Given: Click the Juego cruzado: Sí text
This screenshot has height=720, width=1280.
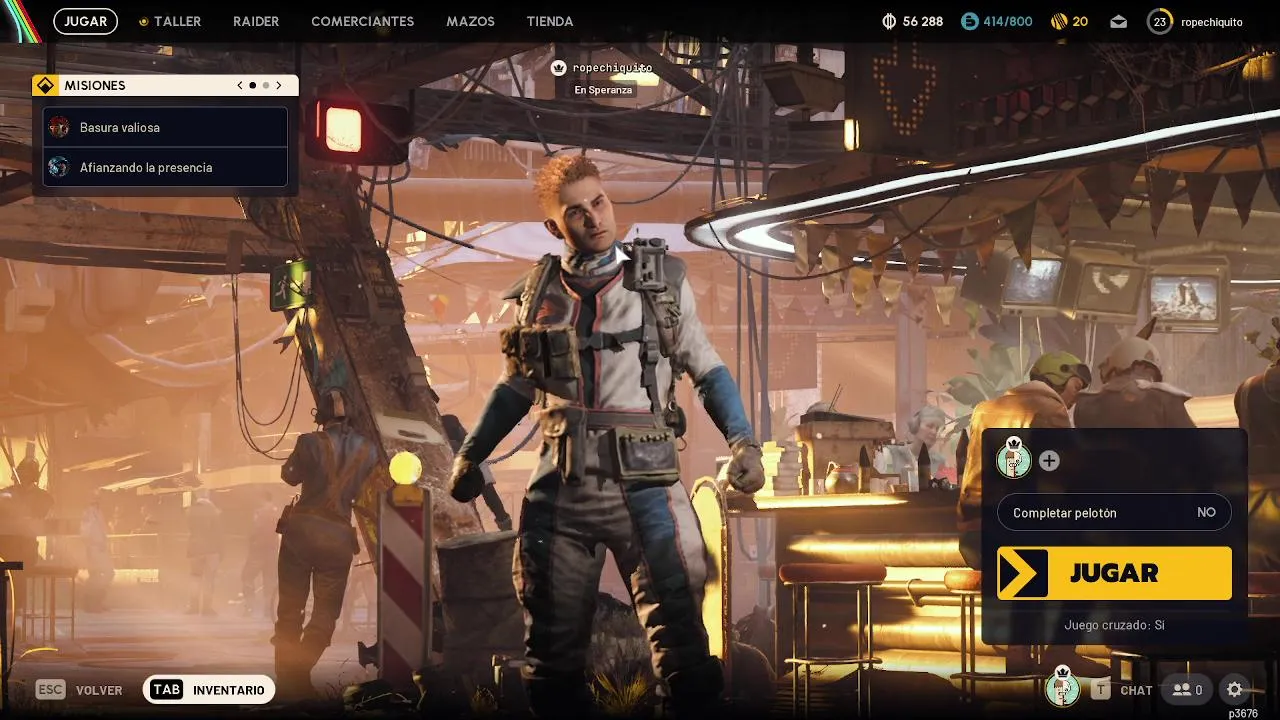Looking at the screenshot, I should [x=1114, y=625].
